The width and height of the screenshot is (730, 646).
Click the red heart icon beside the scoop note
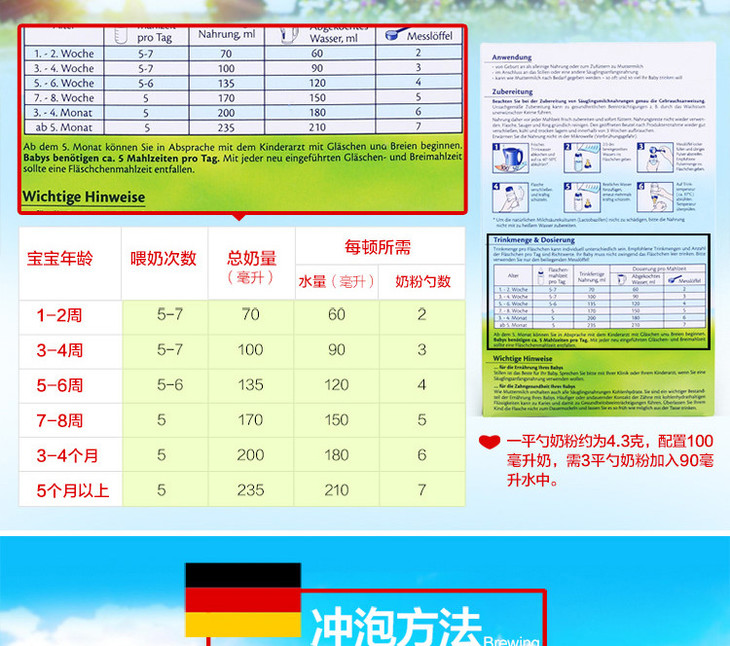[x=489, y=442]
